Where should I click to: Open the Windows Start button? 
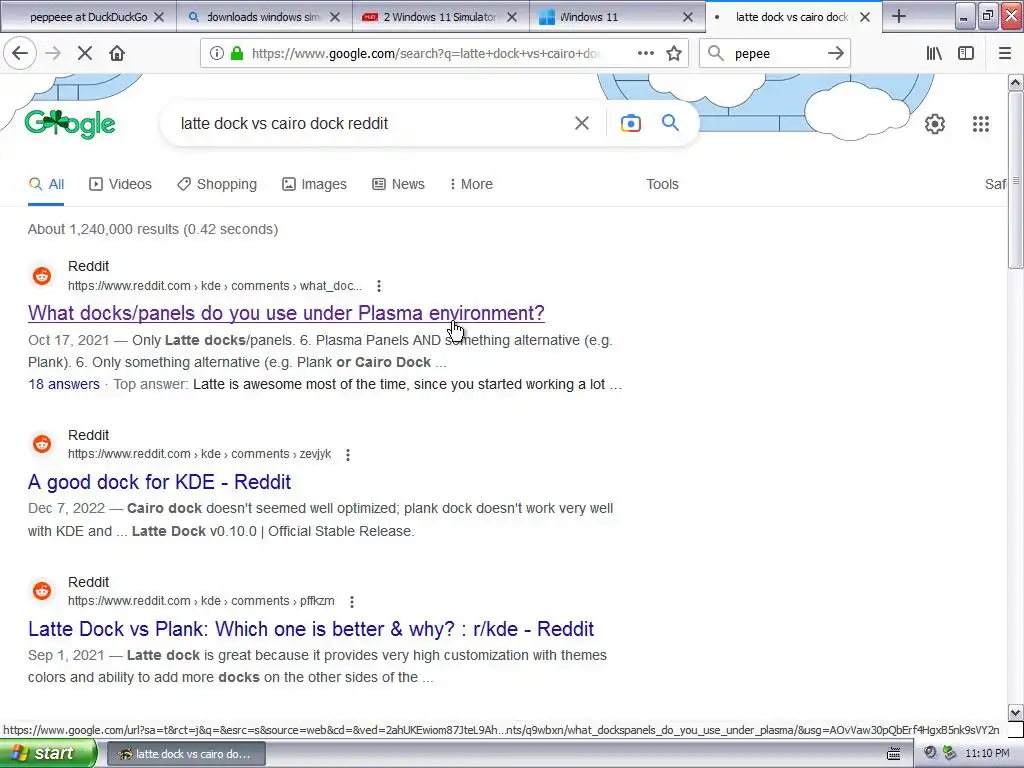pyautogui.click(x=48, y=753)
